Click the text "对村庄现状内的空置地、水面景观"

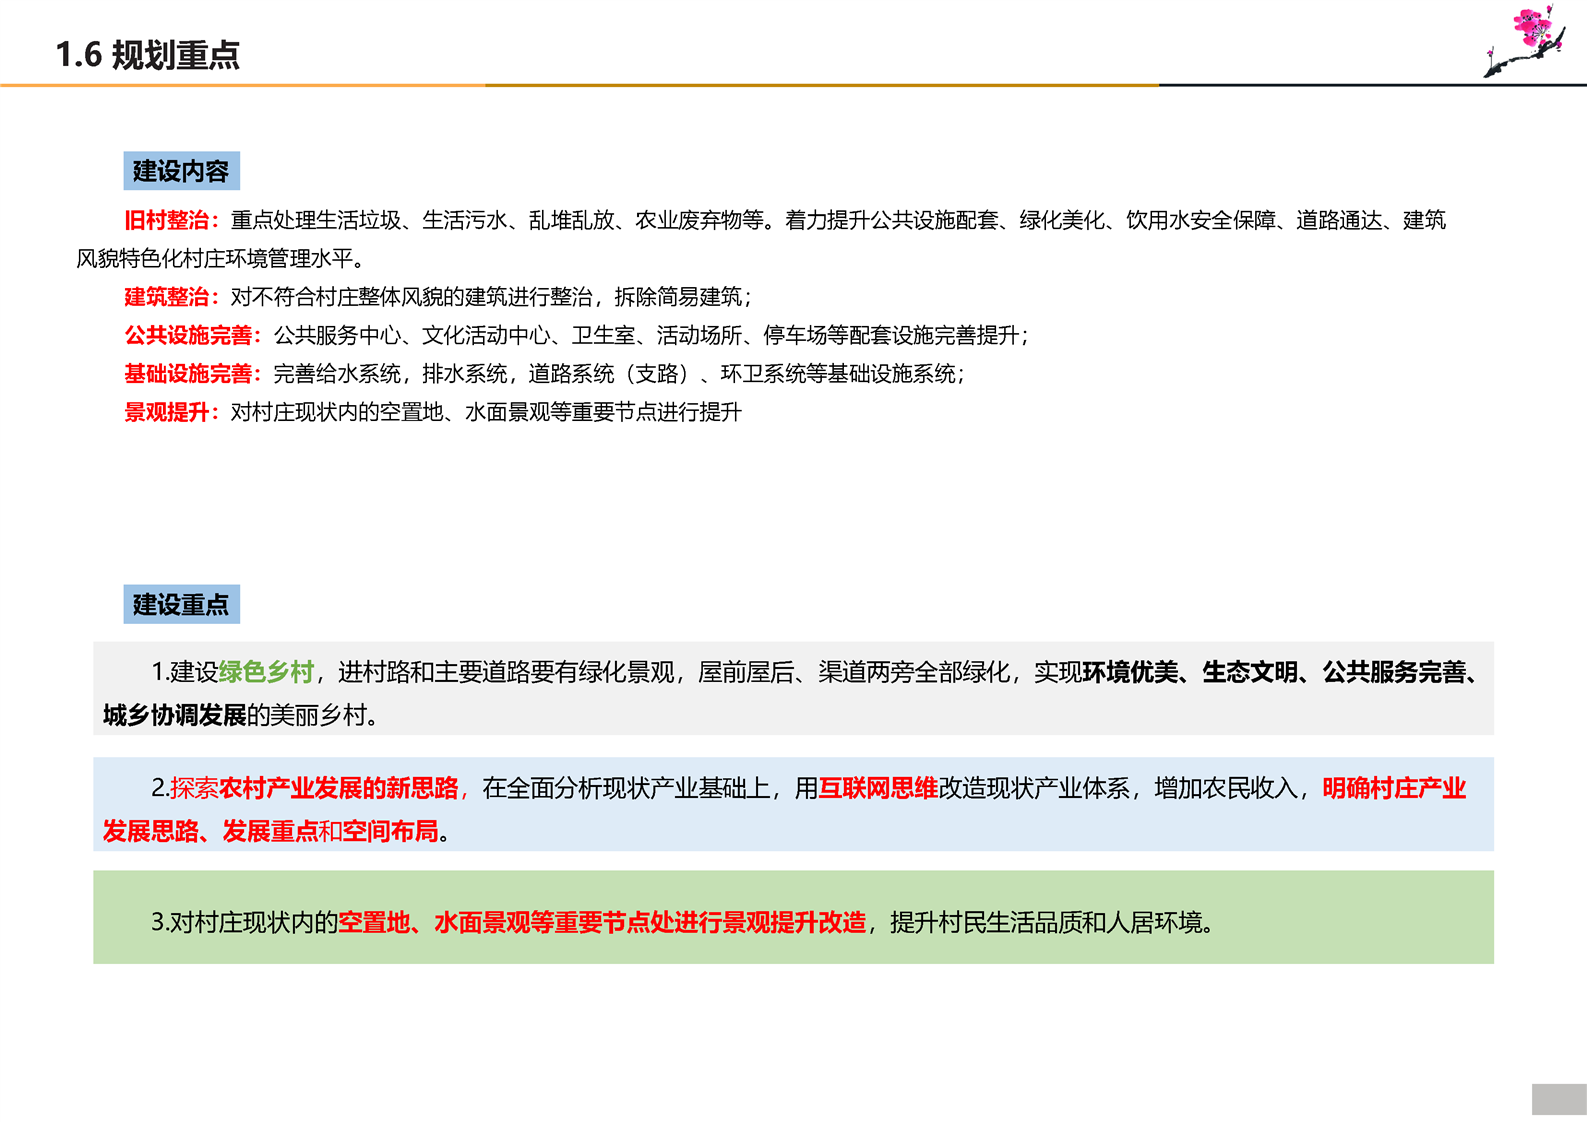(390, 412)
